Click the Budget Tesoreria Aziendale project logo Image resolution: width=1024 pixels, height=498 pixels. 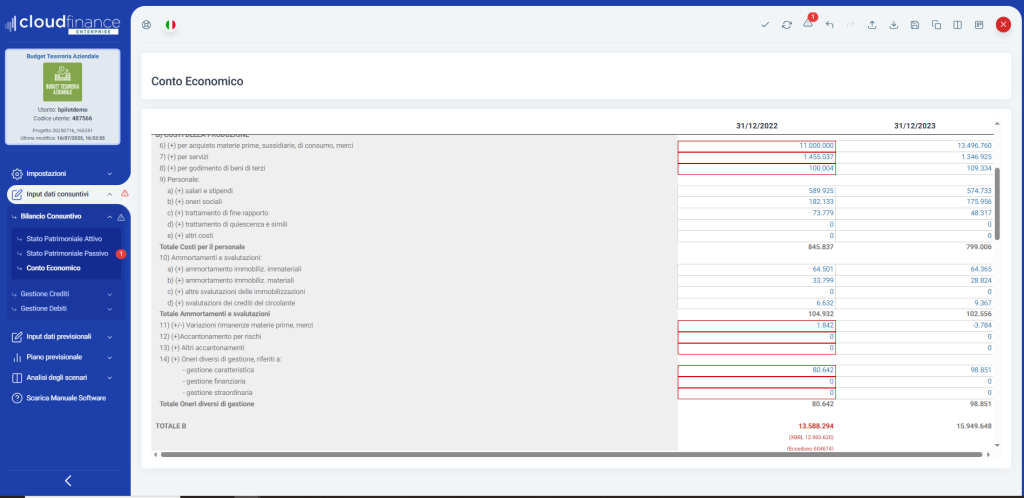[x=62, y=82]
